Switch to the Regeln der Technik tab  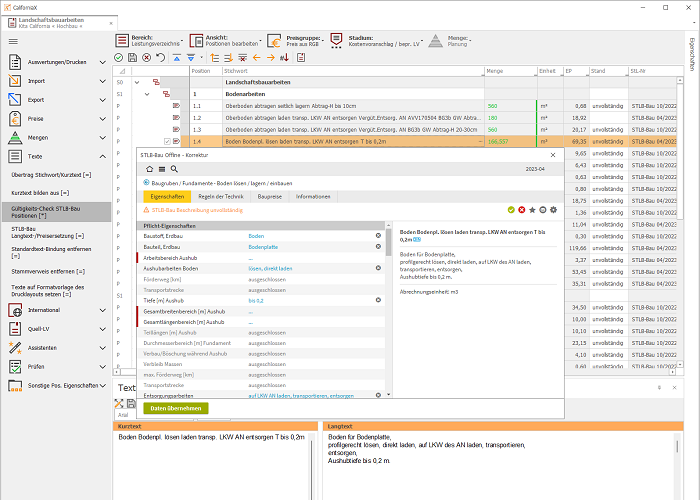[221, 196]
